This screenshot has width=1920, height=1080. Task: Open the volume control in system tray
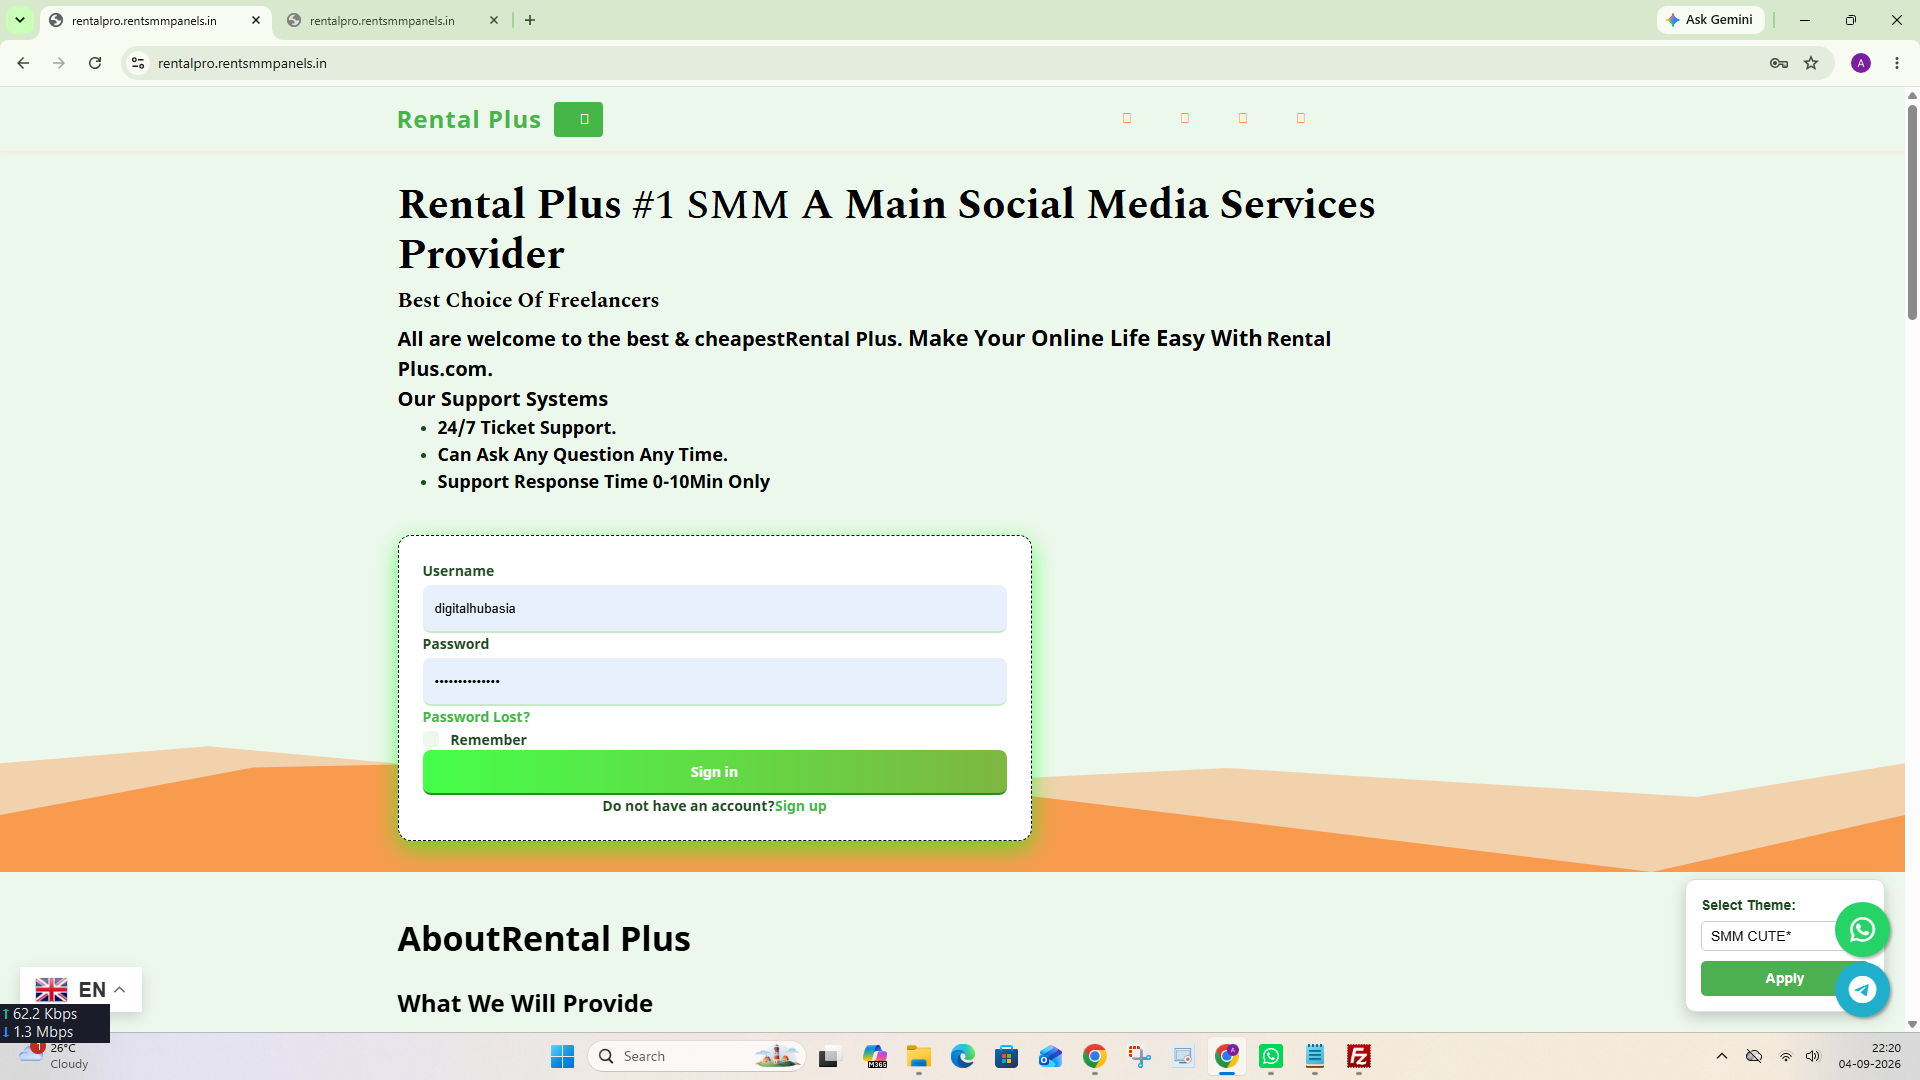[x=1813, y=1056]
